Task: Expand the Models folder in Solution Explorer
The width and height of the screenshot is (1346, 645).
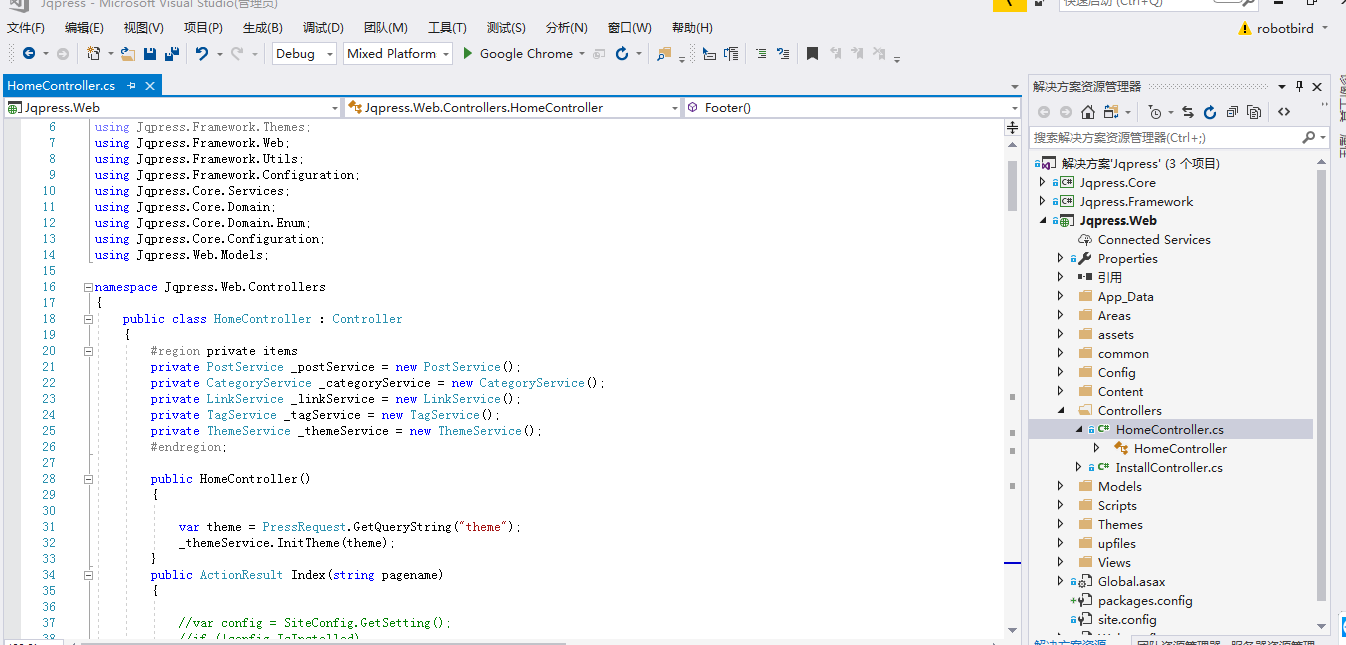Action: pyautogui.click(x=1061, y=487)
